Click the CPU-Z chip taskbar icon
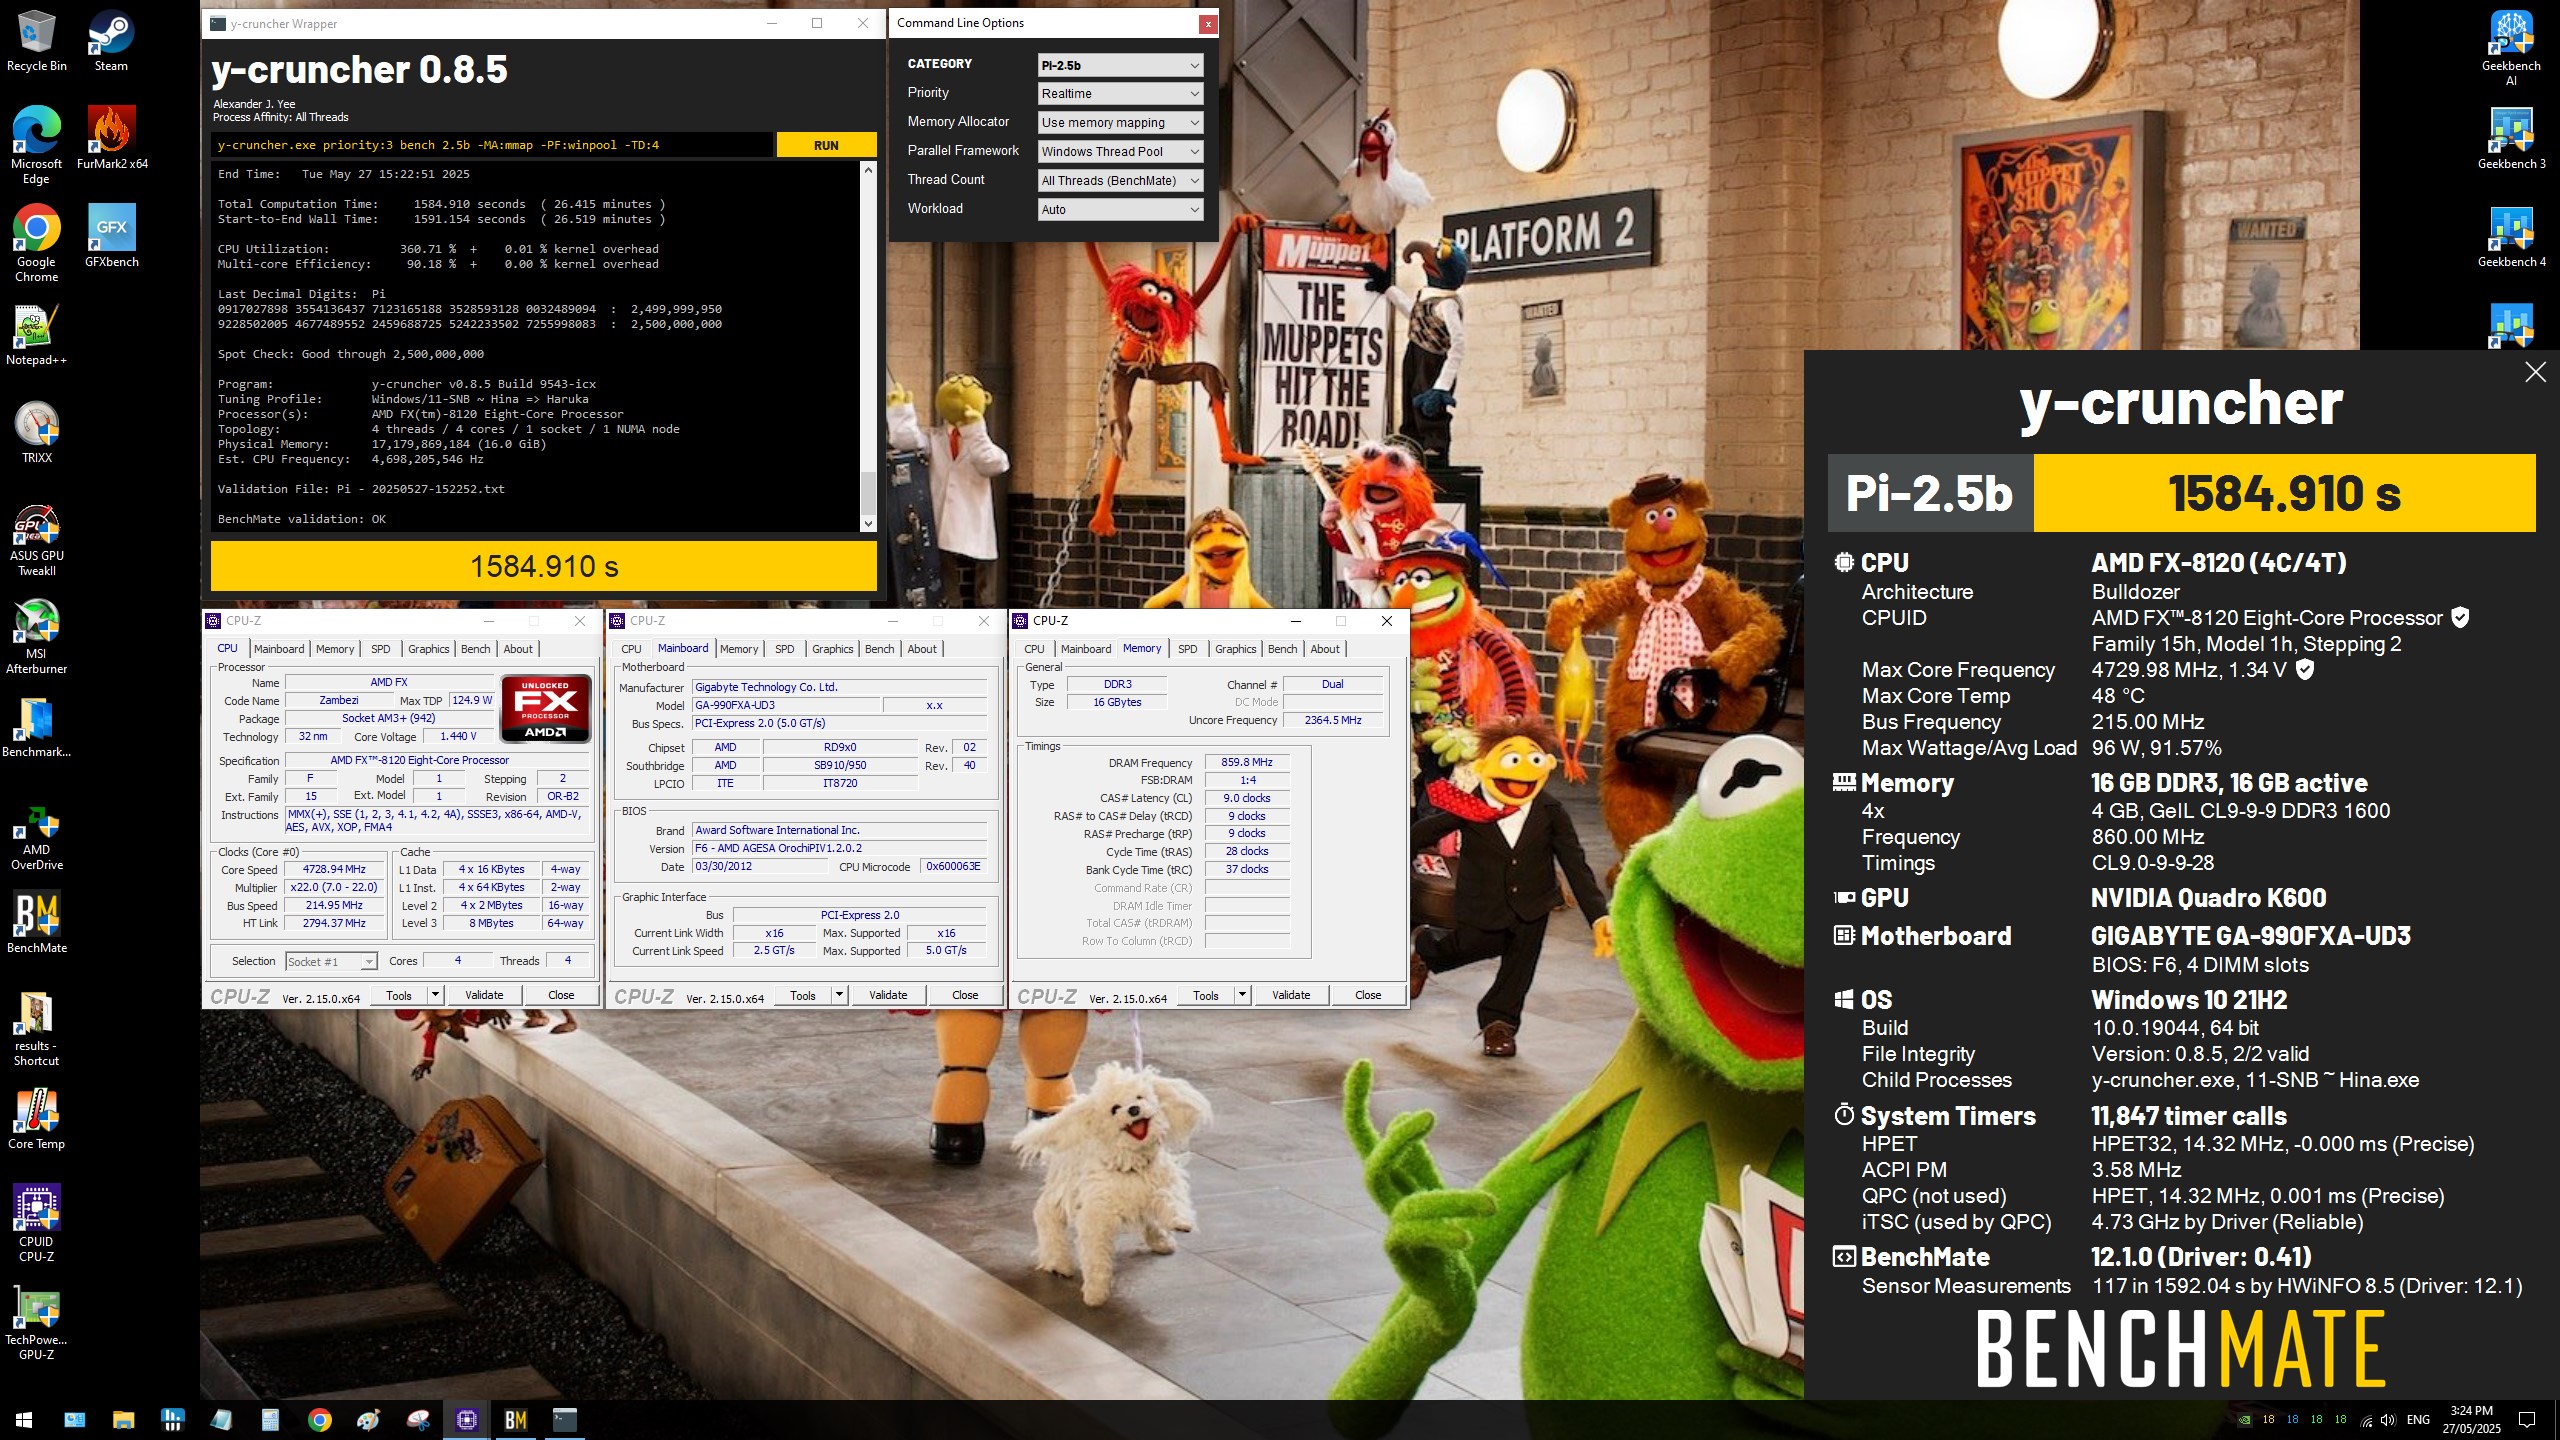The width and height of the screenshot is (2560, 1440). [x=467, y=1419]
